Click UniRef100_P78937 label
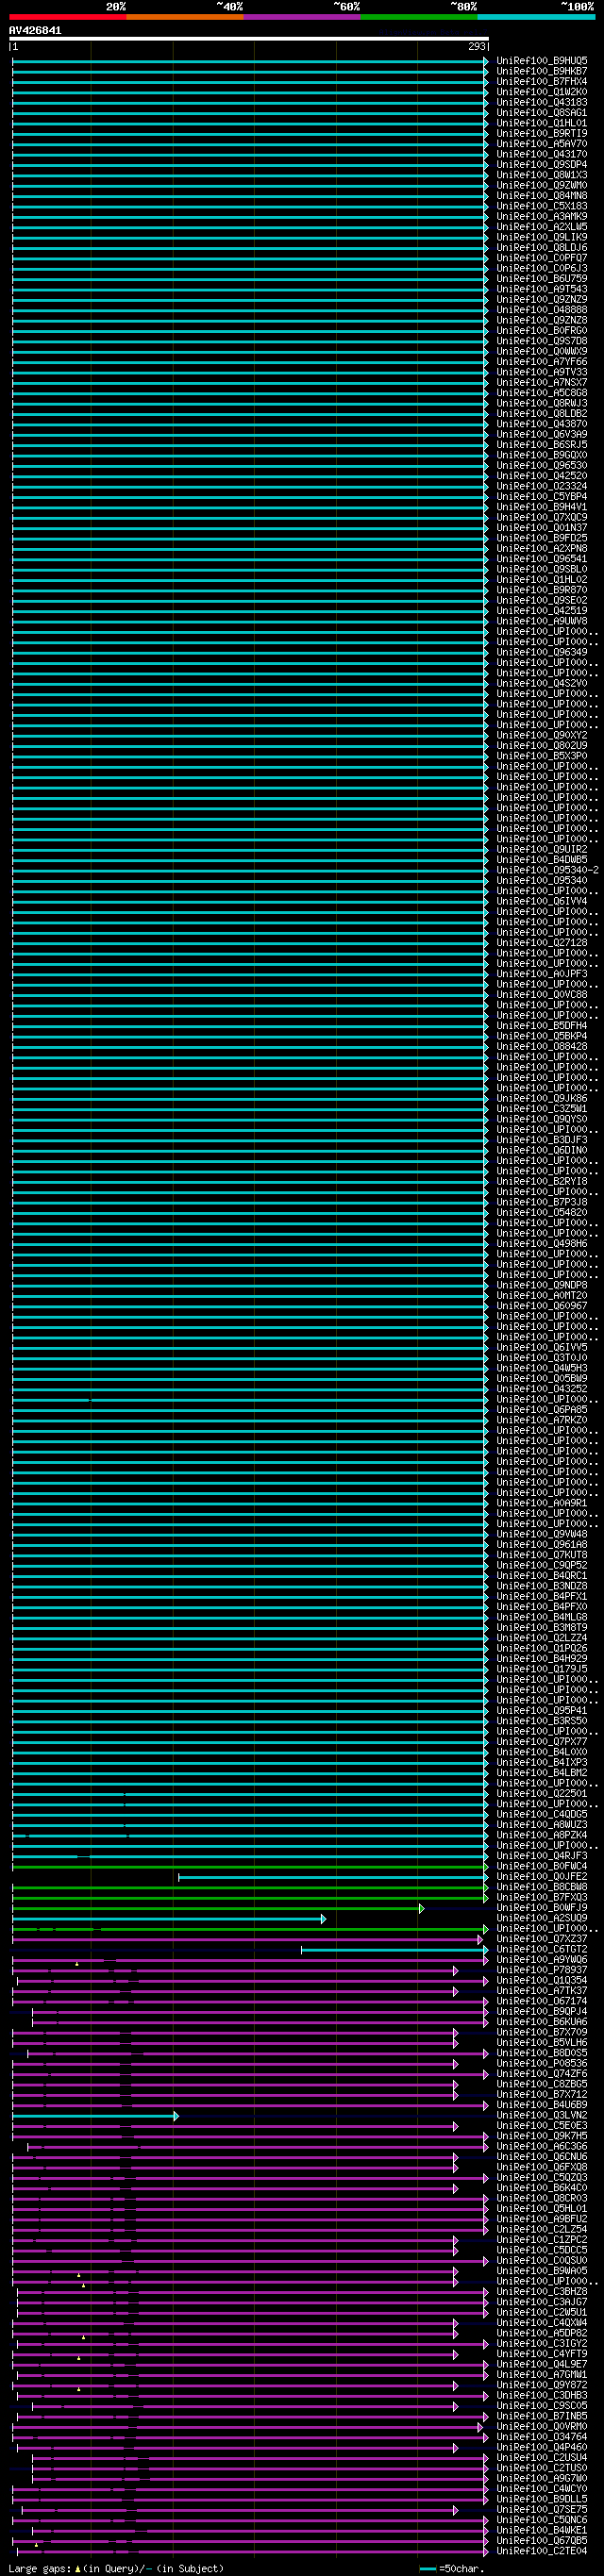 [542, 1970]
